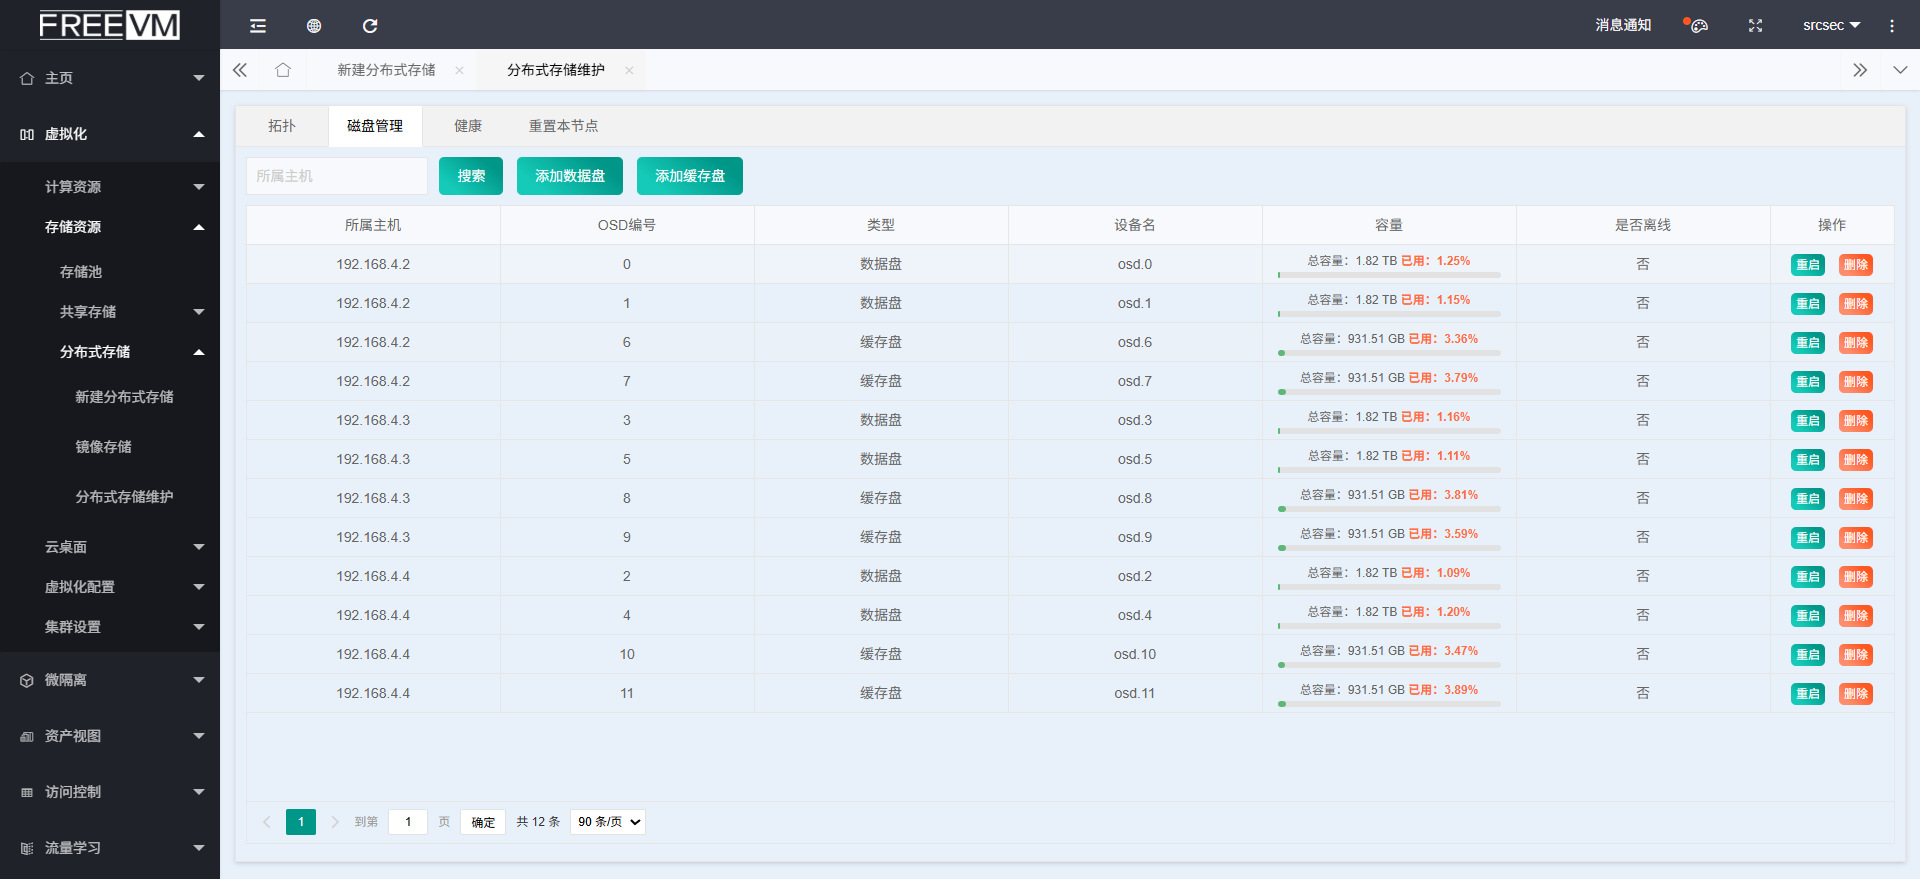
Task: Focus the 所属主机 search input field
Action: point(336,176)
